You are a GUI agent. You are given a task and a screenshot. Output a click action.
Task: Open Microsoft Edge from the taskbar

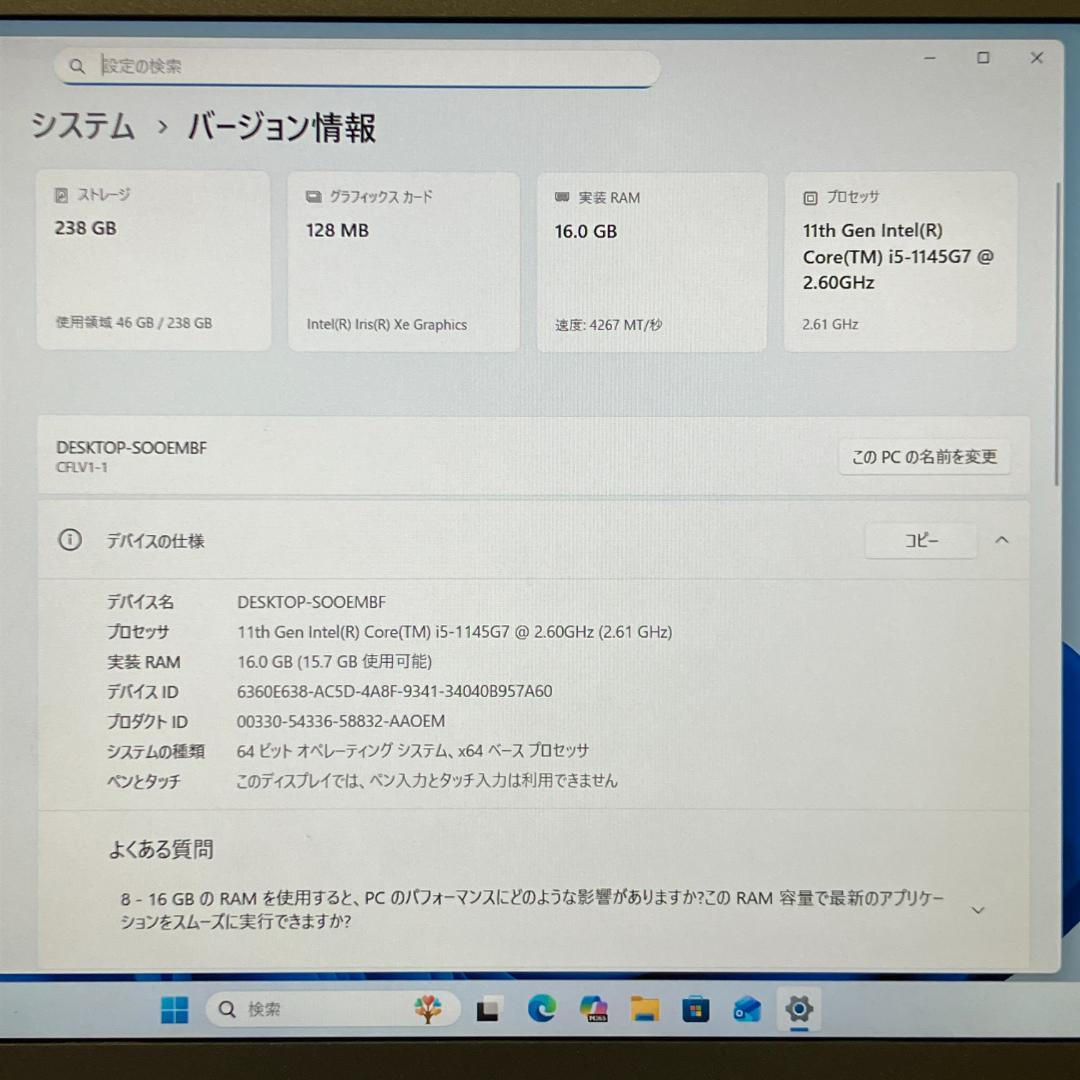pos(541,1010)
